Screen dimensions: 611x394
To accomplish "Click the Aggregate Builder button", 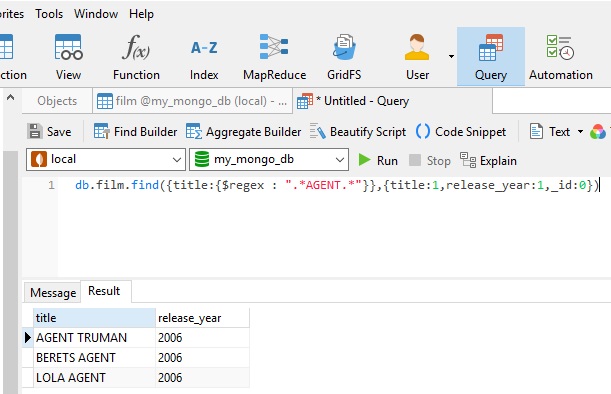I will click(244, 132).
